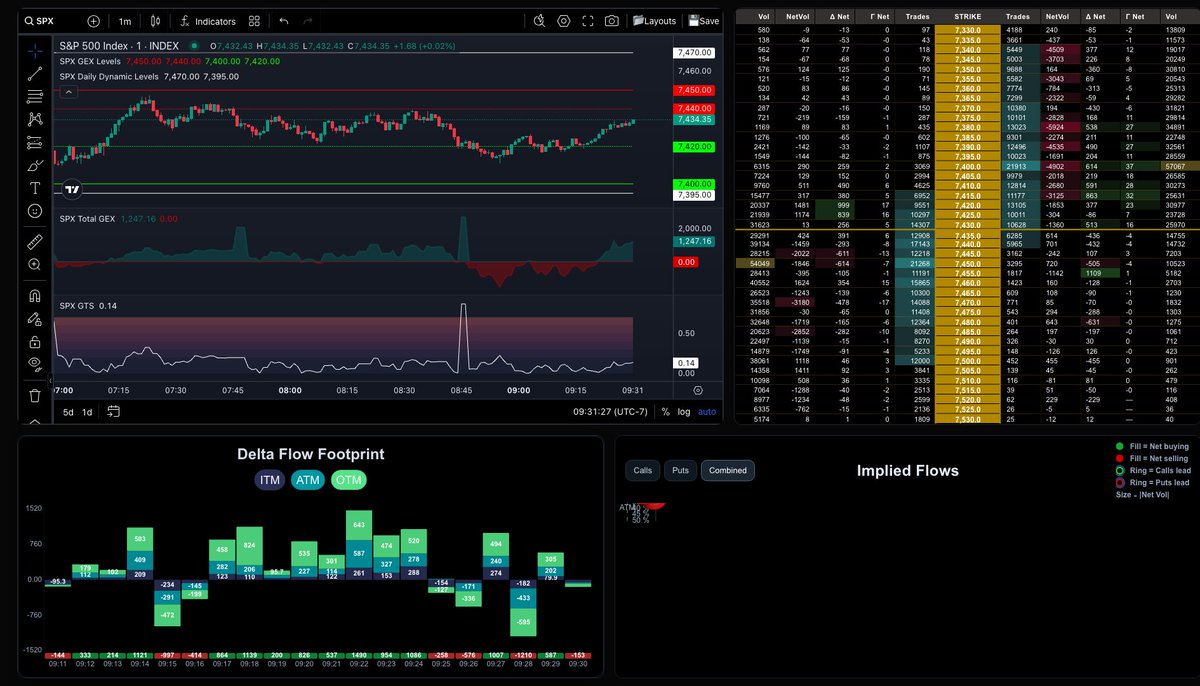The width and height of the screenshot is (1200, 686).
Task: Toggle hide all drawings eye icon
Action: (35, 364)
